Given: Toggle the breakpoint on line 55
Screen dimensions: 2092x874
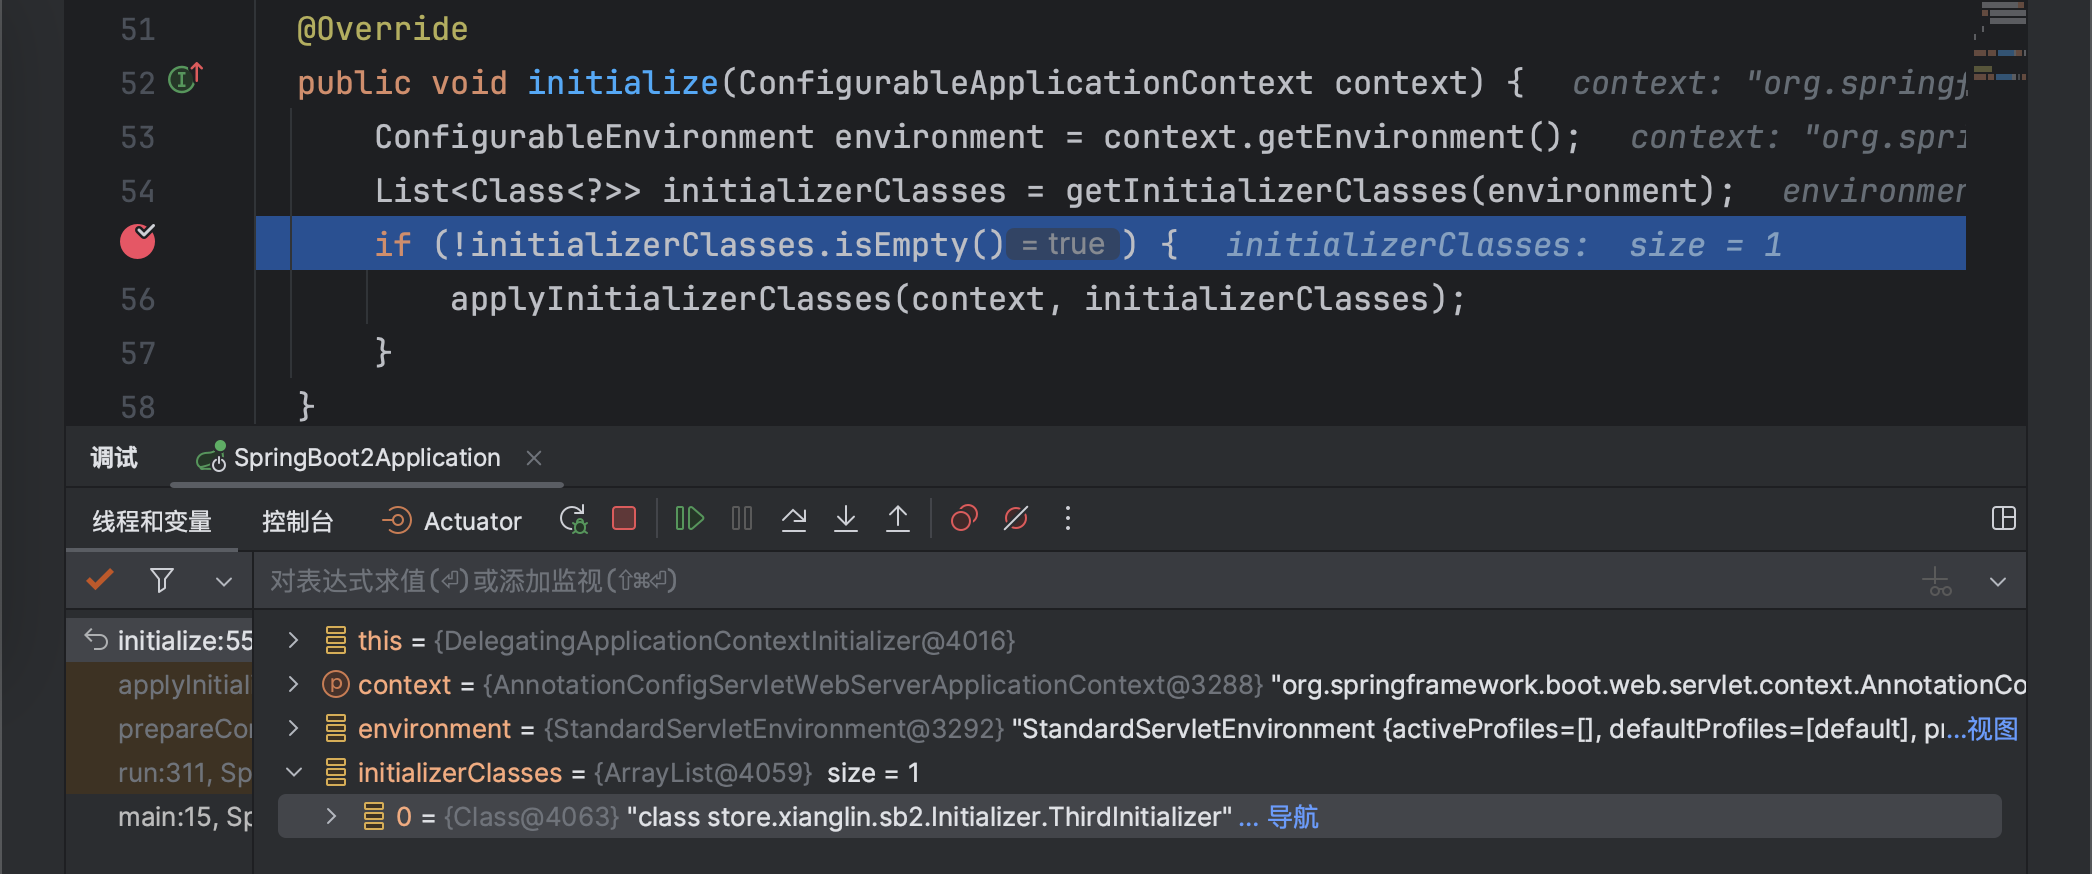Looking at the screenshot, I should 138,241.
